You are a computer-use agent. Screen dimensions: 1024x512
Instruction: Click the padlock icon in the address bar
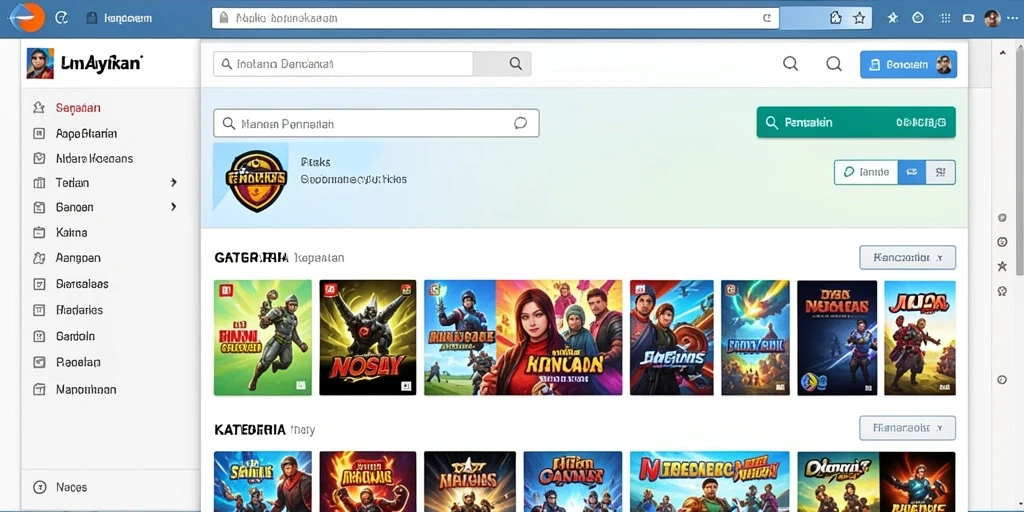coord(224,18)
